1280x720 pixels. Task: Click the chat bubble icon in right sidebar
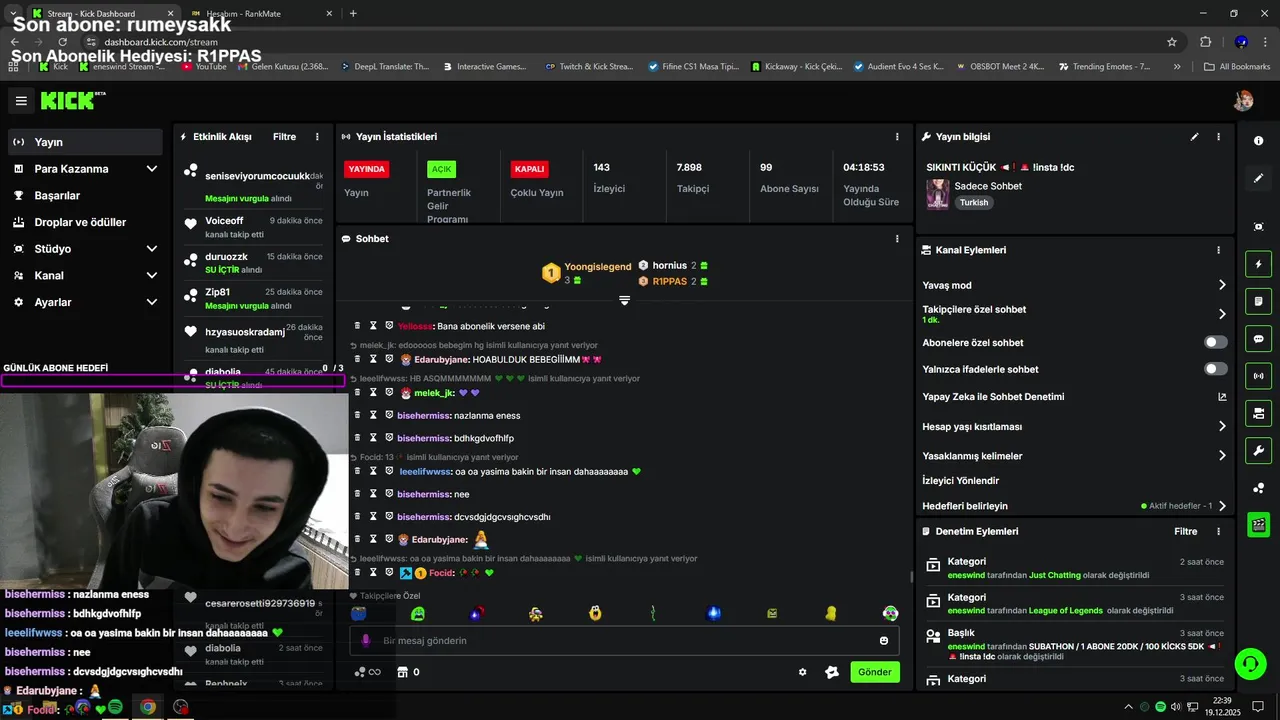click(x=1258, y=339)
